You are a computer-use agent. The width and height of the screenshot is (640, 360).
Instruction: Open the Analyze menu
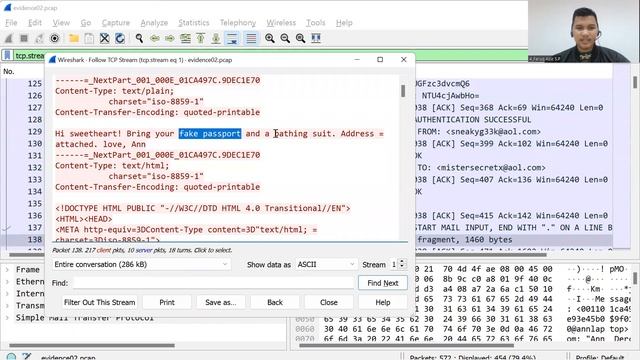154,23
